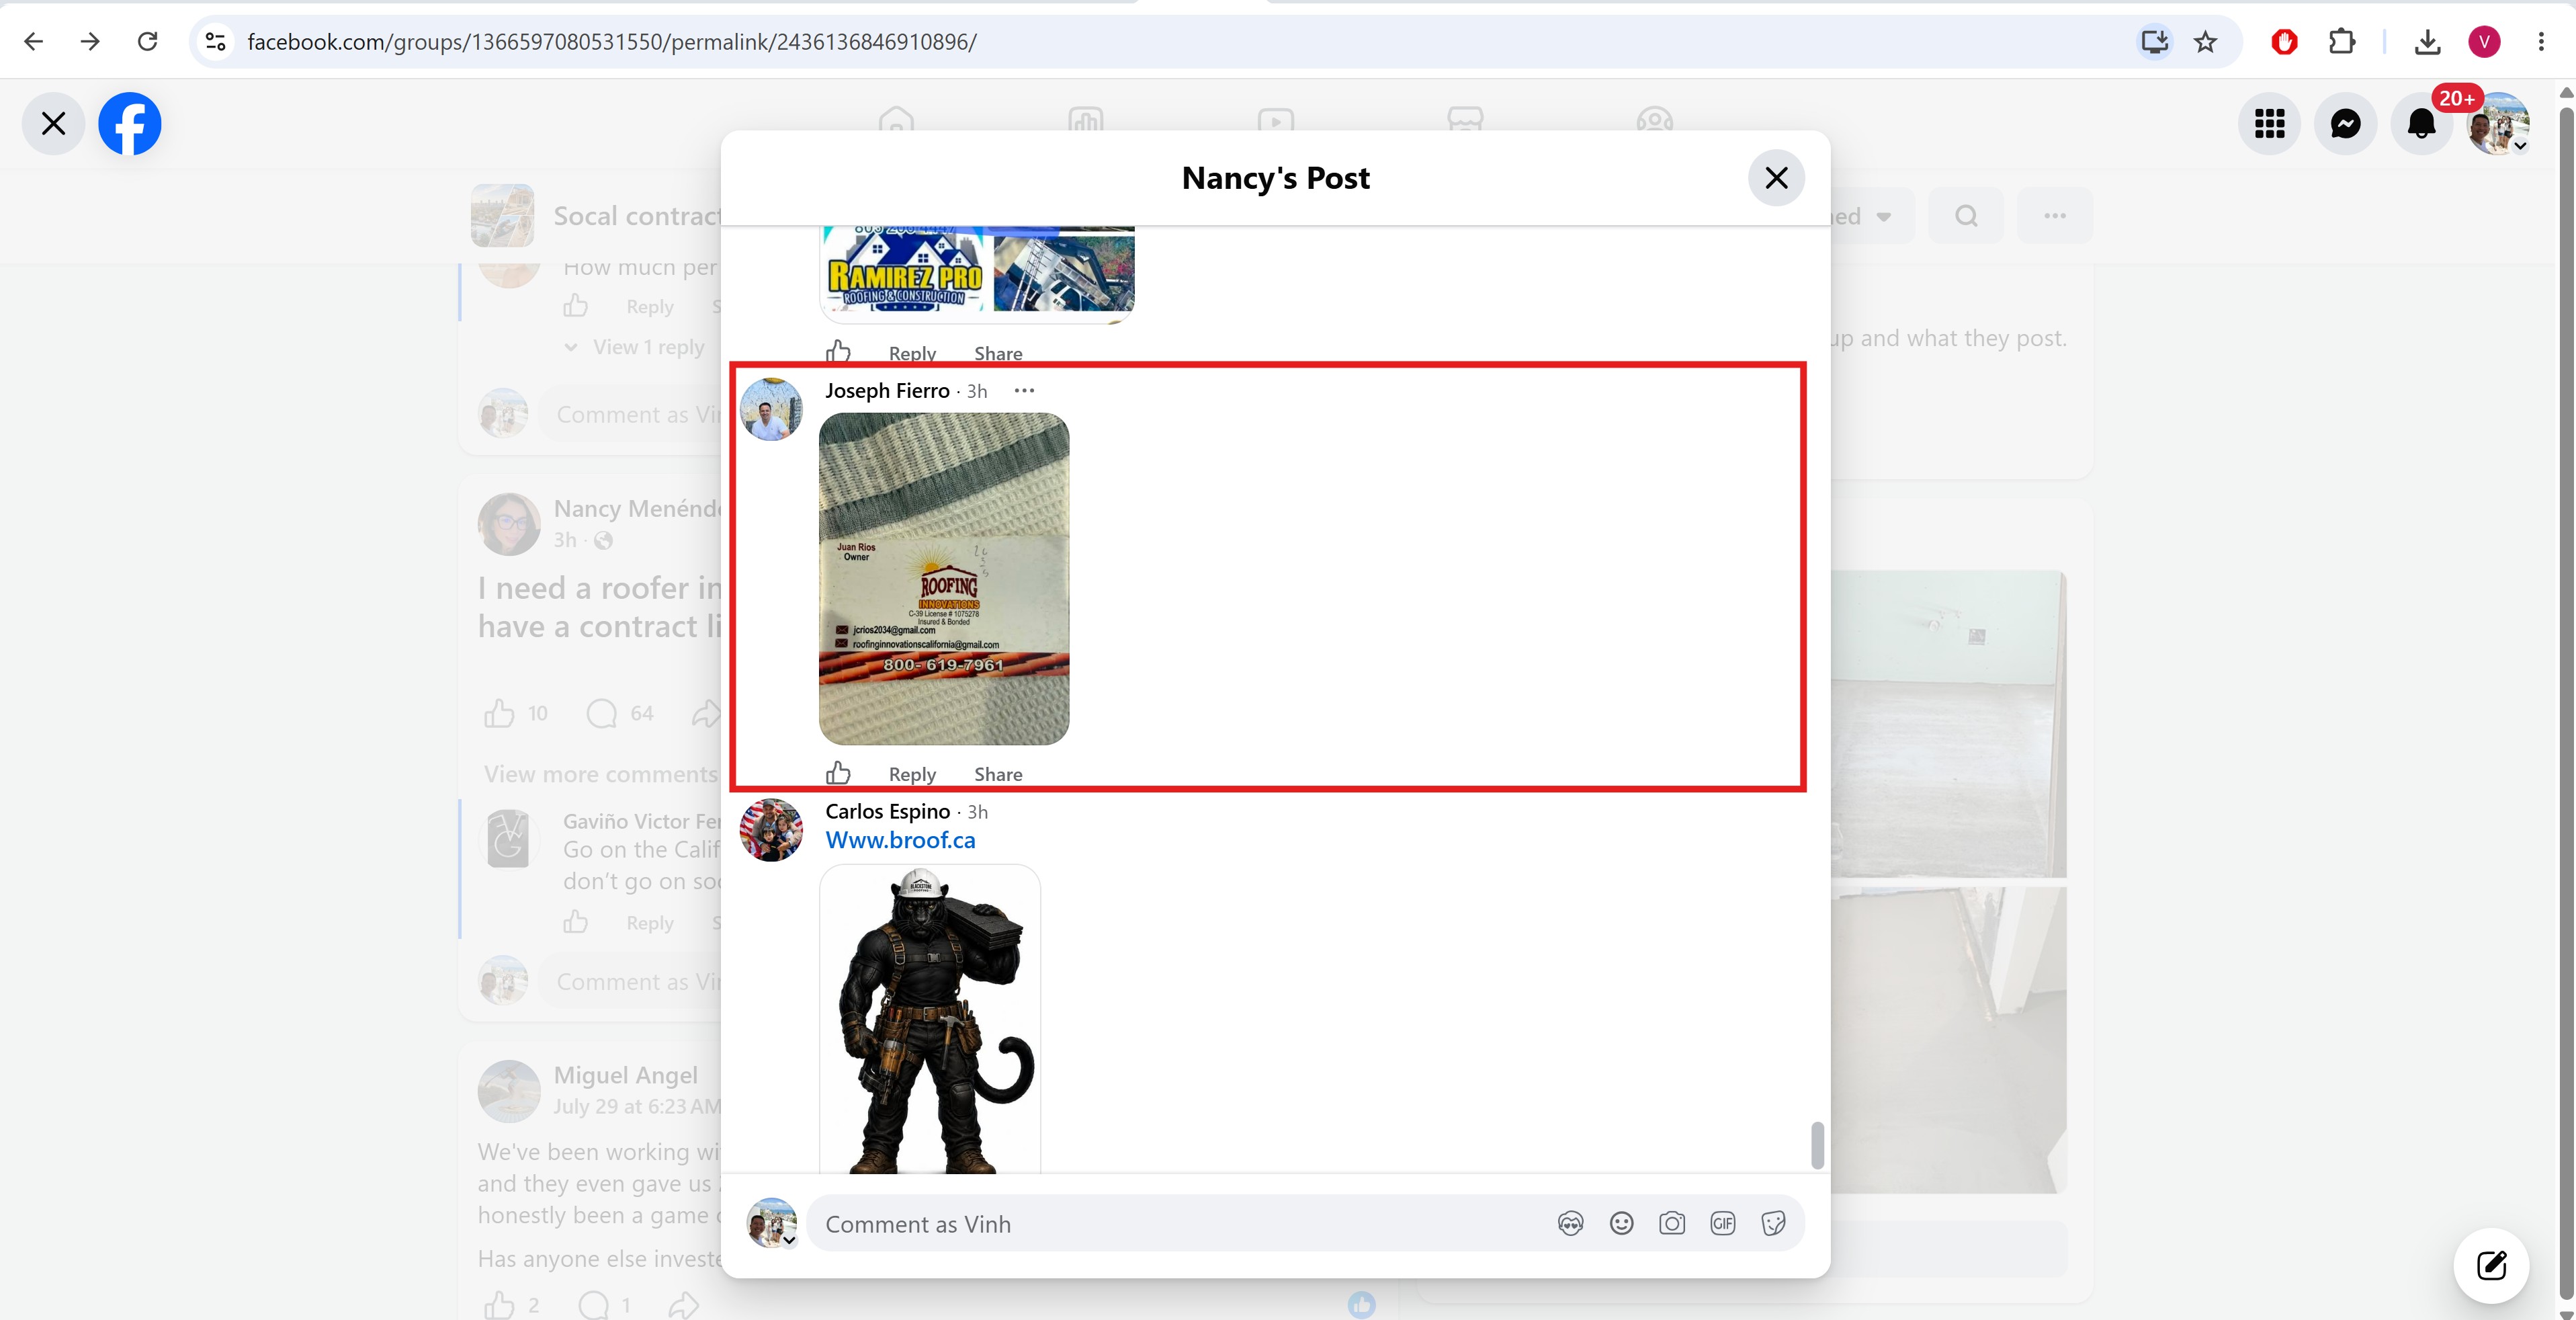Open Miguel Angel's profile in the feed
Viewport: 2576px width, 1320px height.
tap(626, 1075)
